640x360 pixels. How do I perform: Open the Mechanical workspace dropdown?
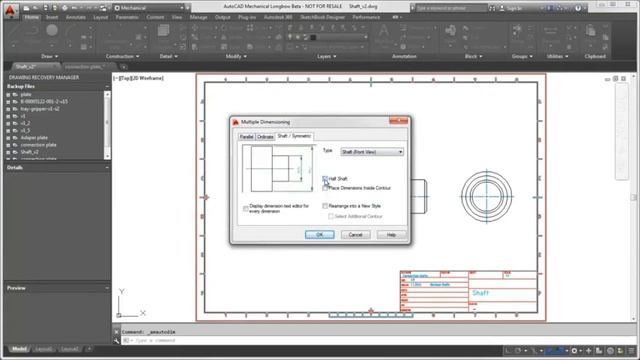149,8
